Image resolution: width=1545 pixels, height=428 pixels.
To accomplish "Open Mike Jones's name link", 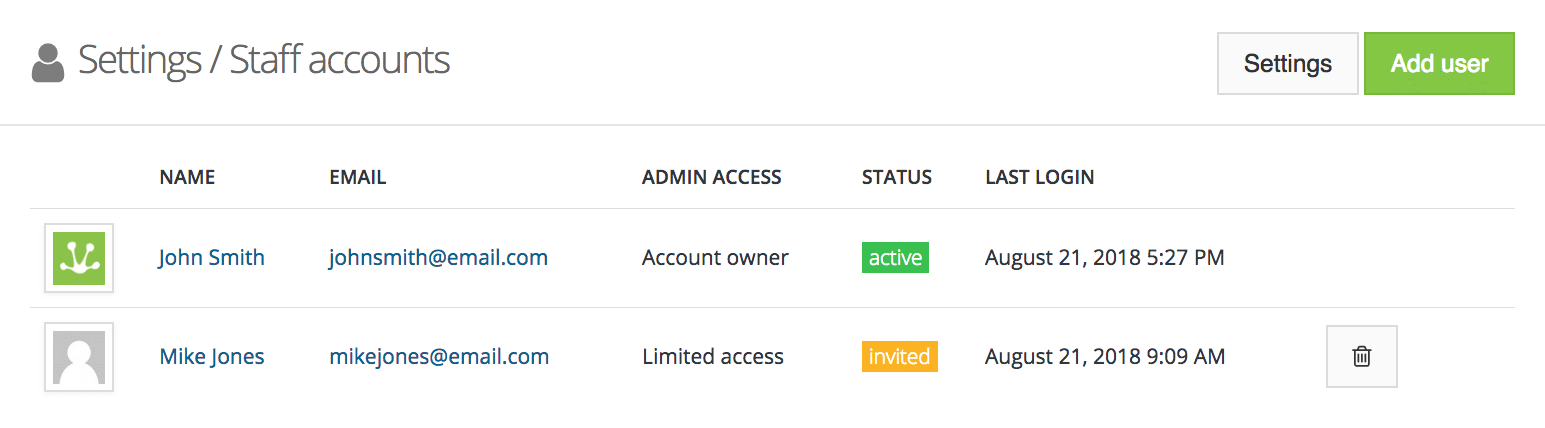I will [212, 357].
